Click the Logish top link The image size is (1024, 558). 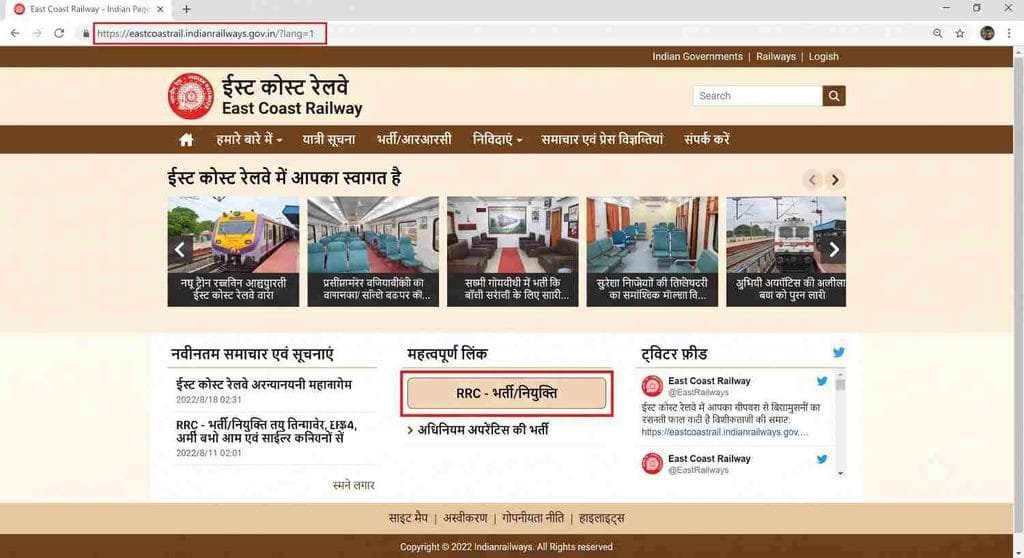(824, 57)
